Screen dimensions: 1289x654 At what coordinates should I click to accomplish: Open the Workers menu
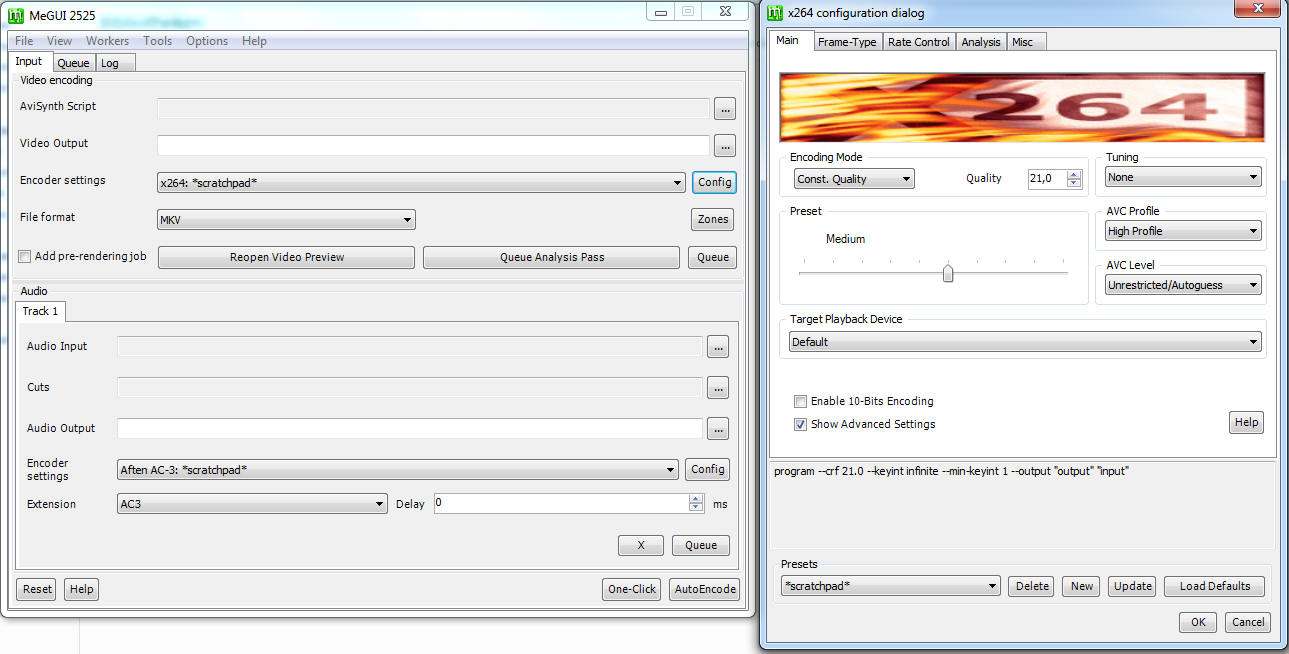pyautogui.click(x=107, y=41)
